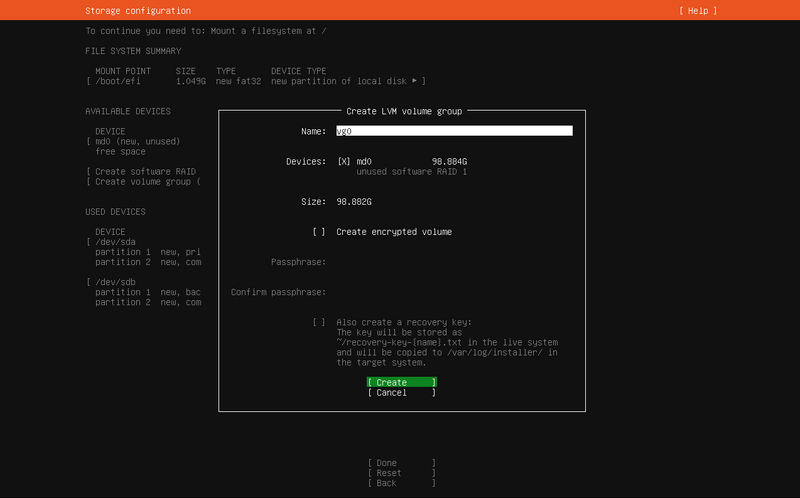Screen dimensions: 800x498
Task: Select the md0 (new, unused) device entry
Action: (137, 141)
